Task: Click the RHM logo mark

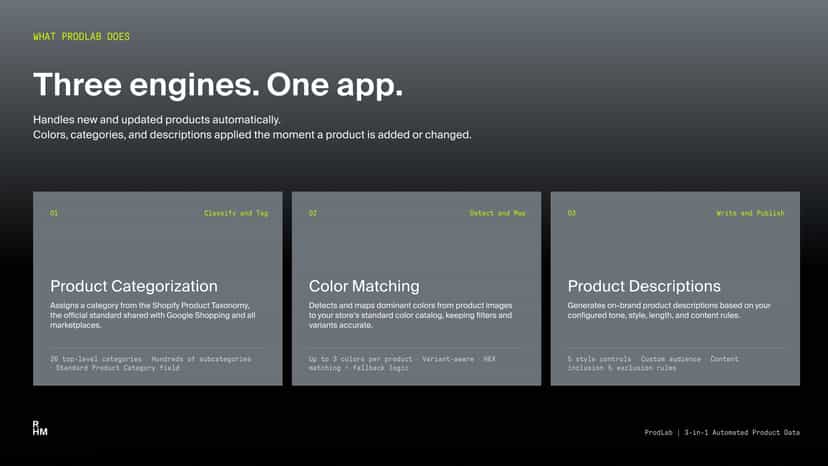Action: (x=40, y=428)
